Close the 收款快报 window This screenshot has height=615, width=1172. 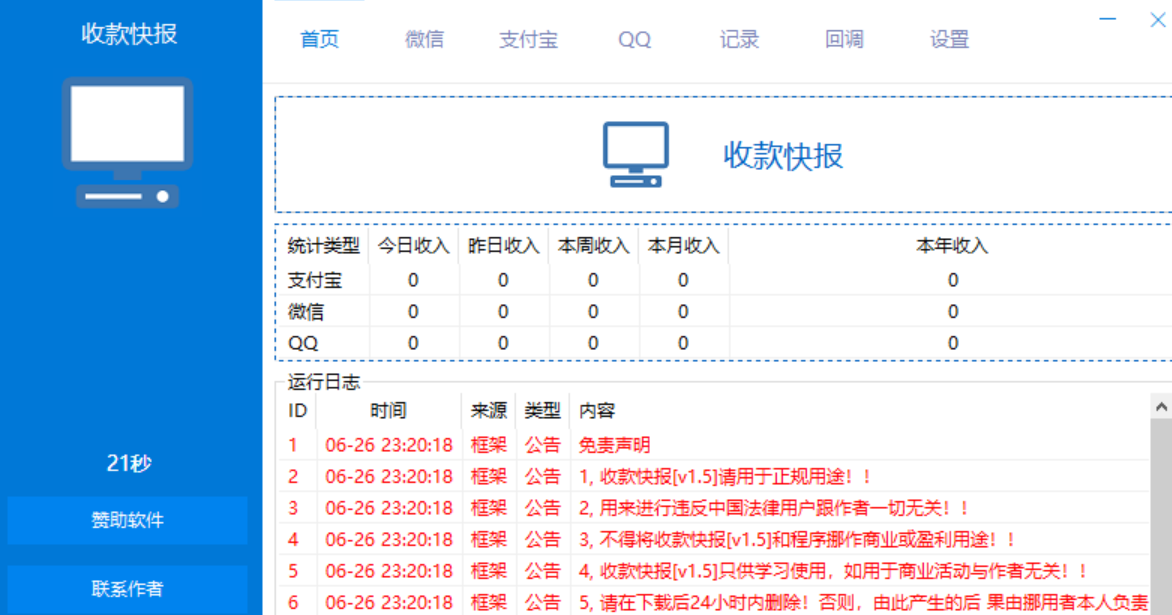1157,19
